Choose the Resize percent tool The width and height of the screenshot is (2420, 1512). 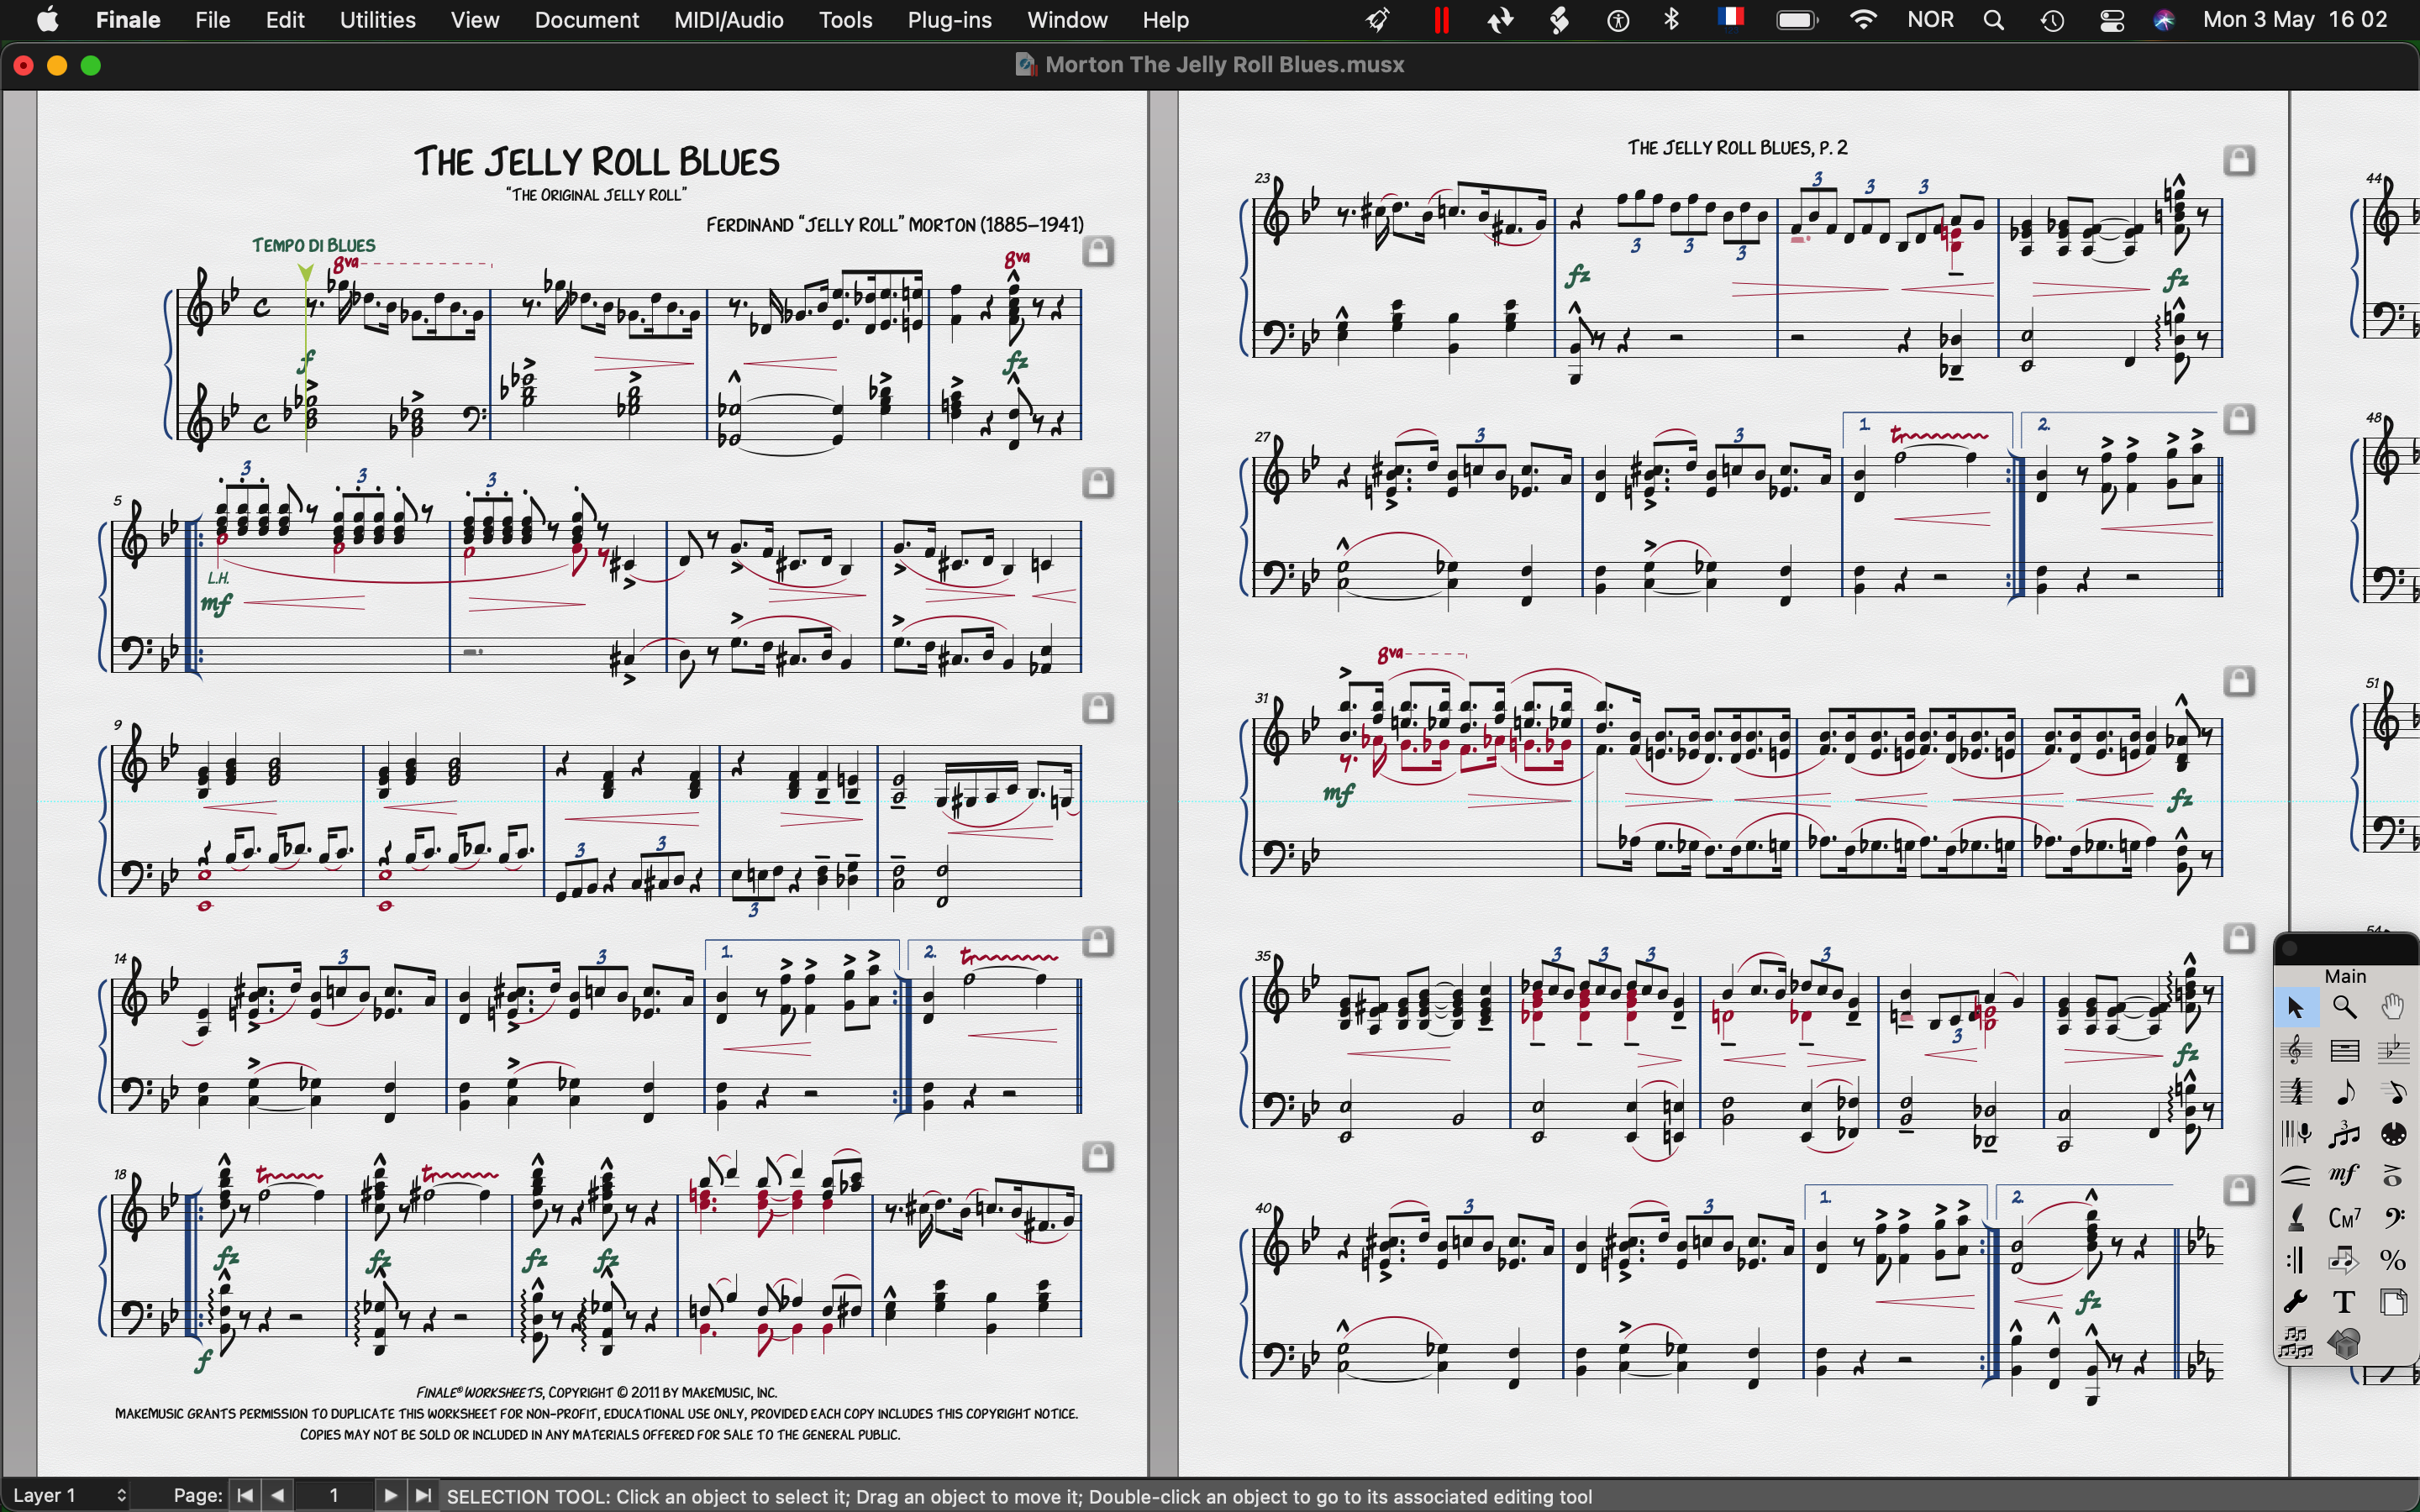(x=2394, y=1260)
